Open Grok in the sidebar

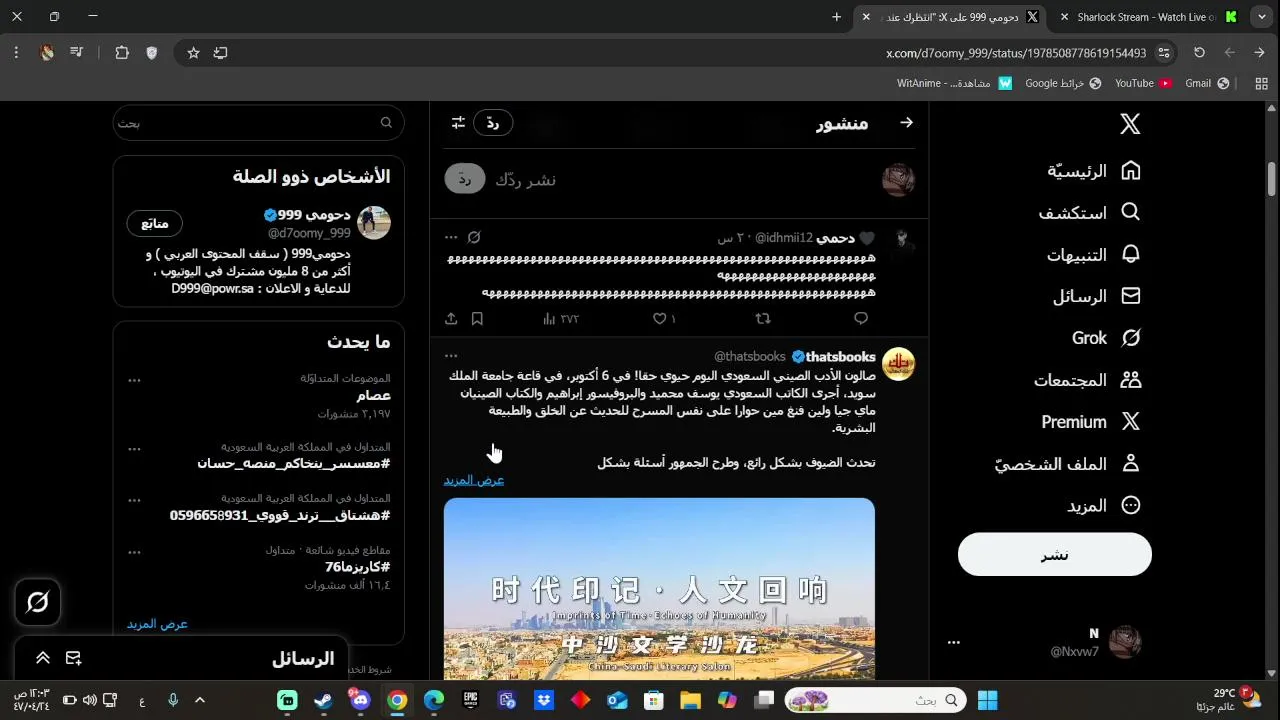click(x=1106, y=338)
